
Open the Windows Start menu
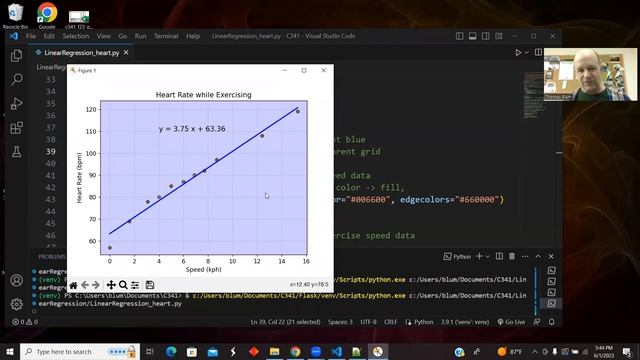click(10, 351)
